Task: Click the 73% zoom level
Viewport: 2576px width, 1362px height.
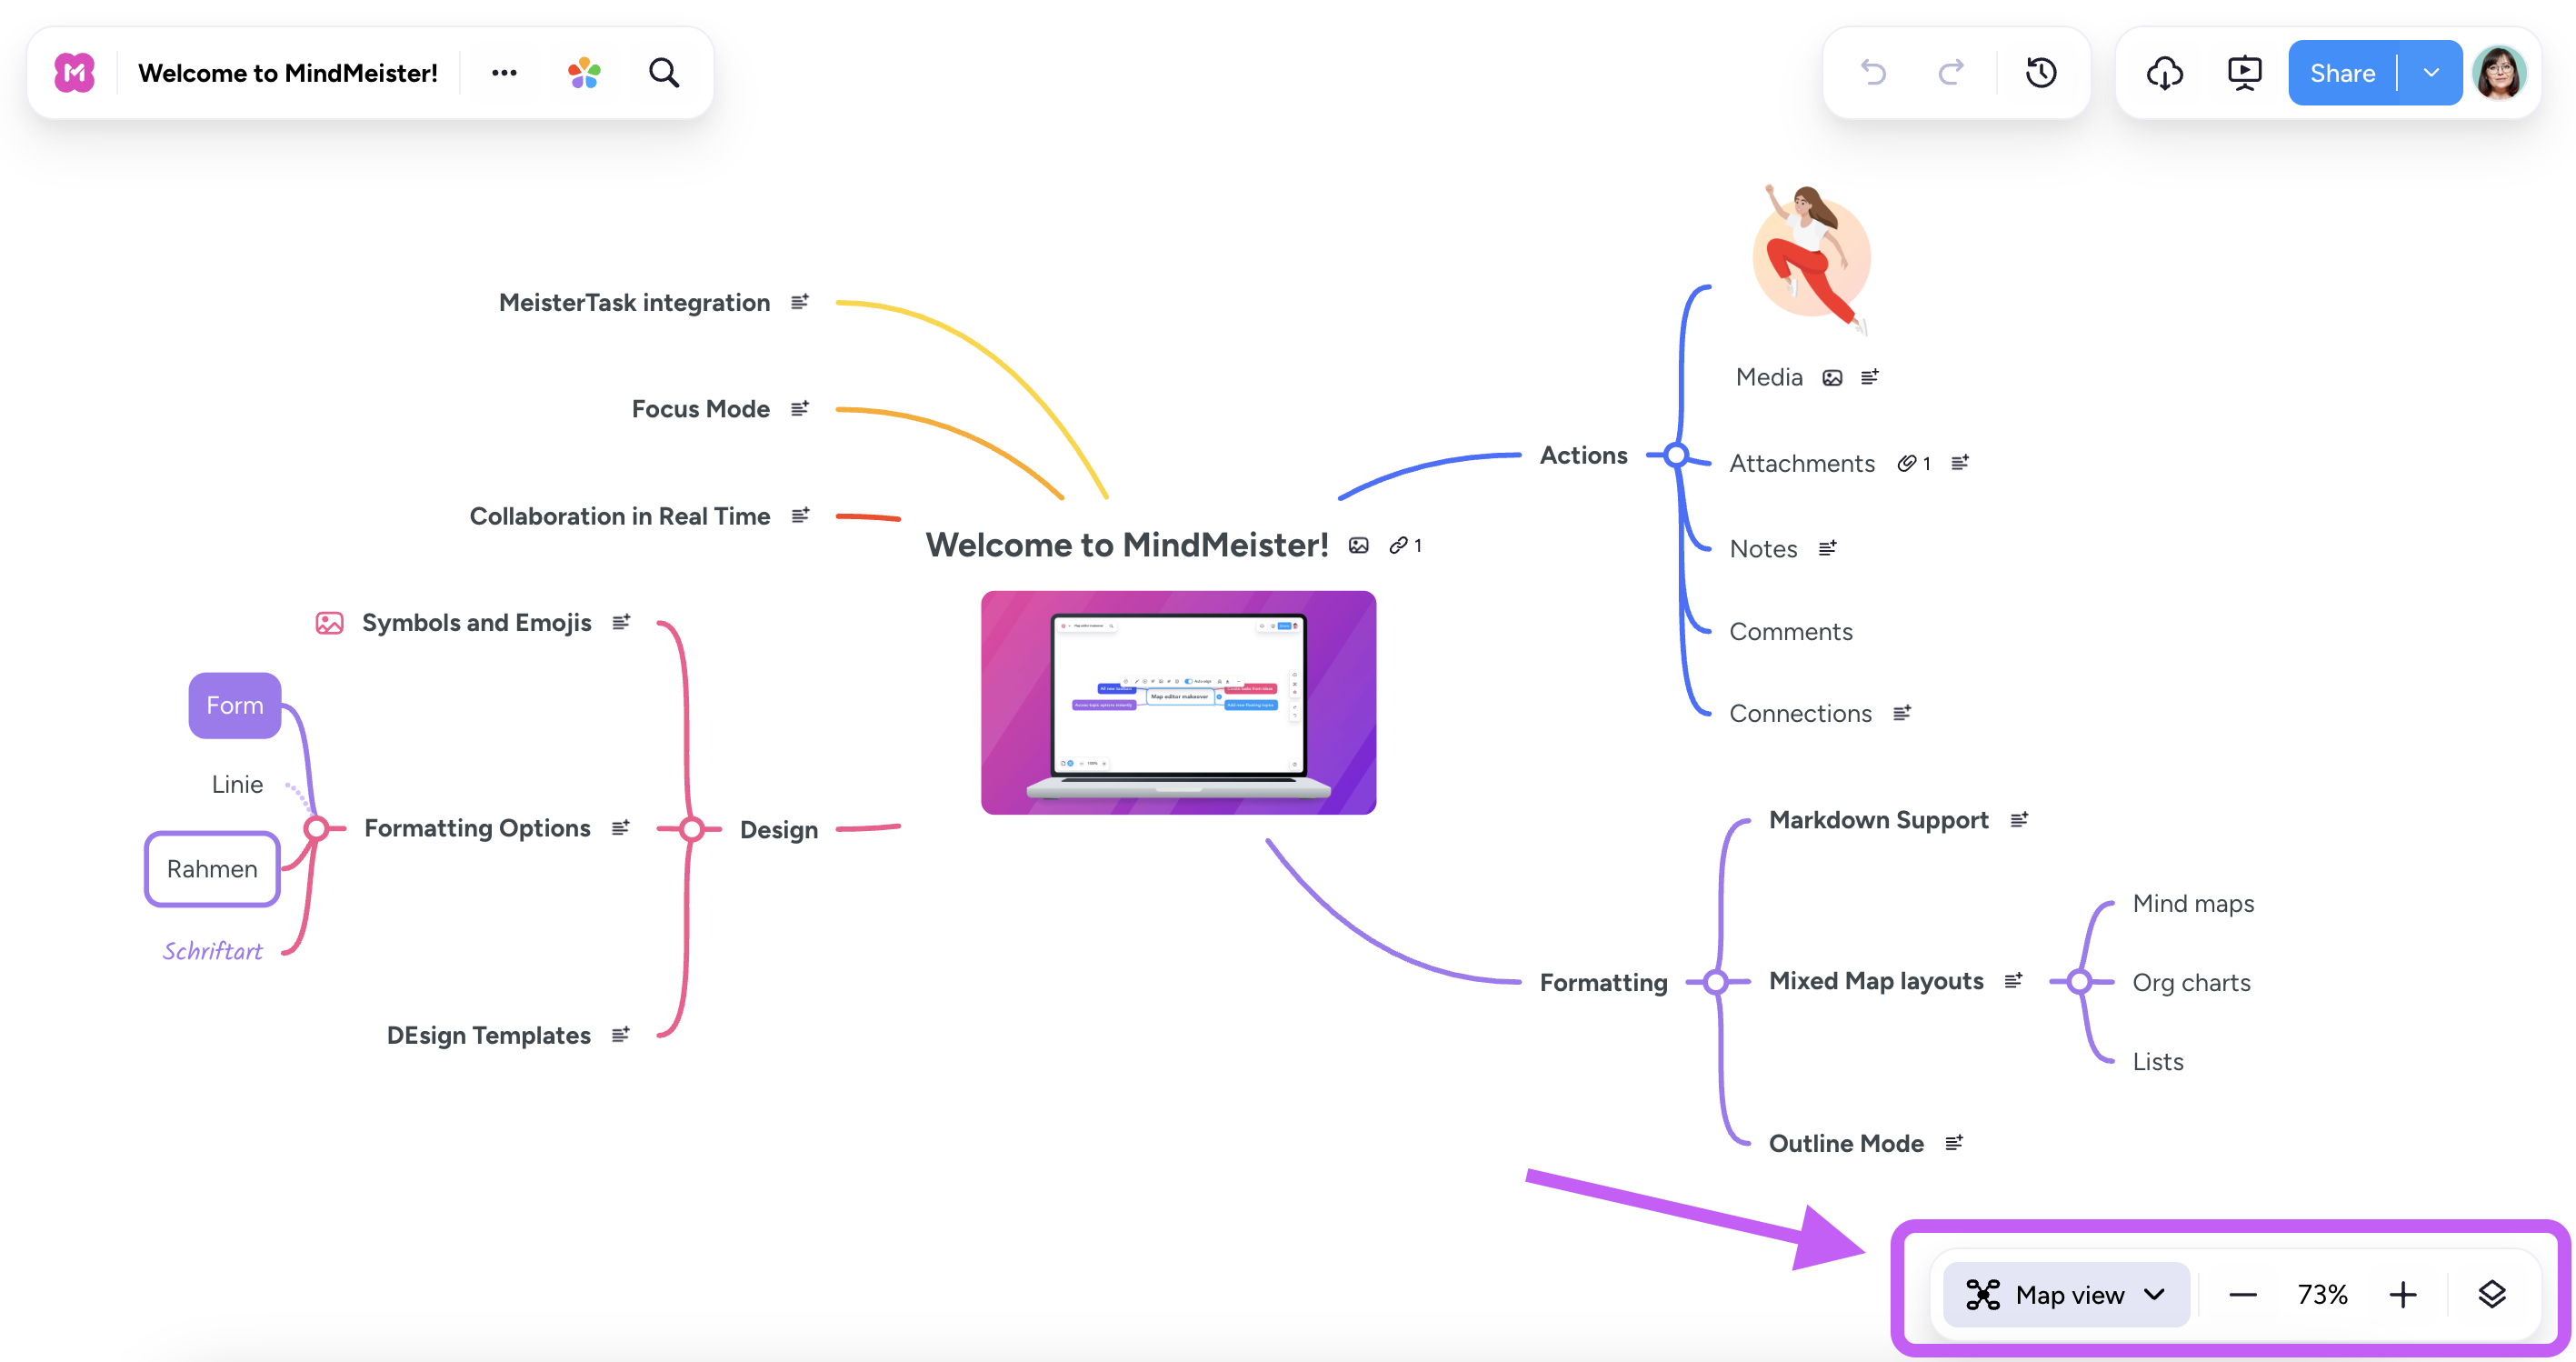Action: point(2322,1295)
